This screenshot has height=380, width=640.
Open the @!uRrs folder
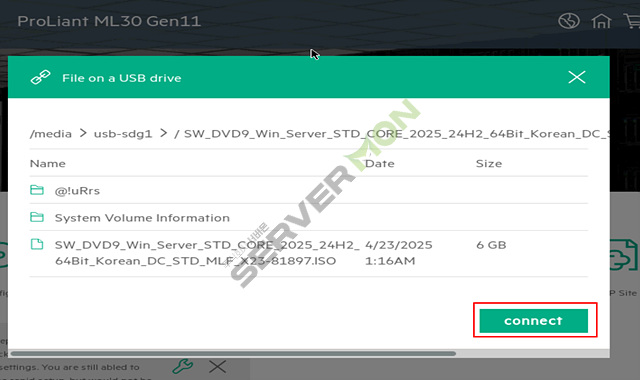click(x=77, y=191)
